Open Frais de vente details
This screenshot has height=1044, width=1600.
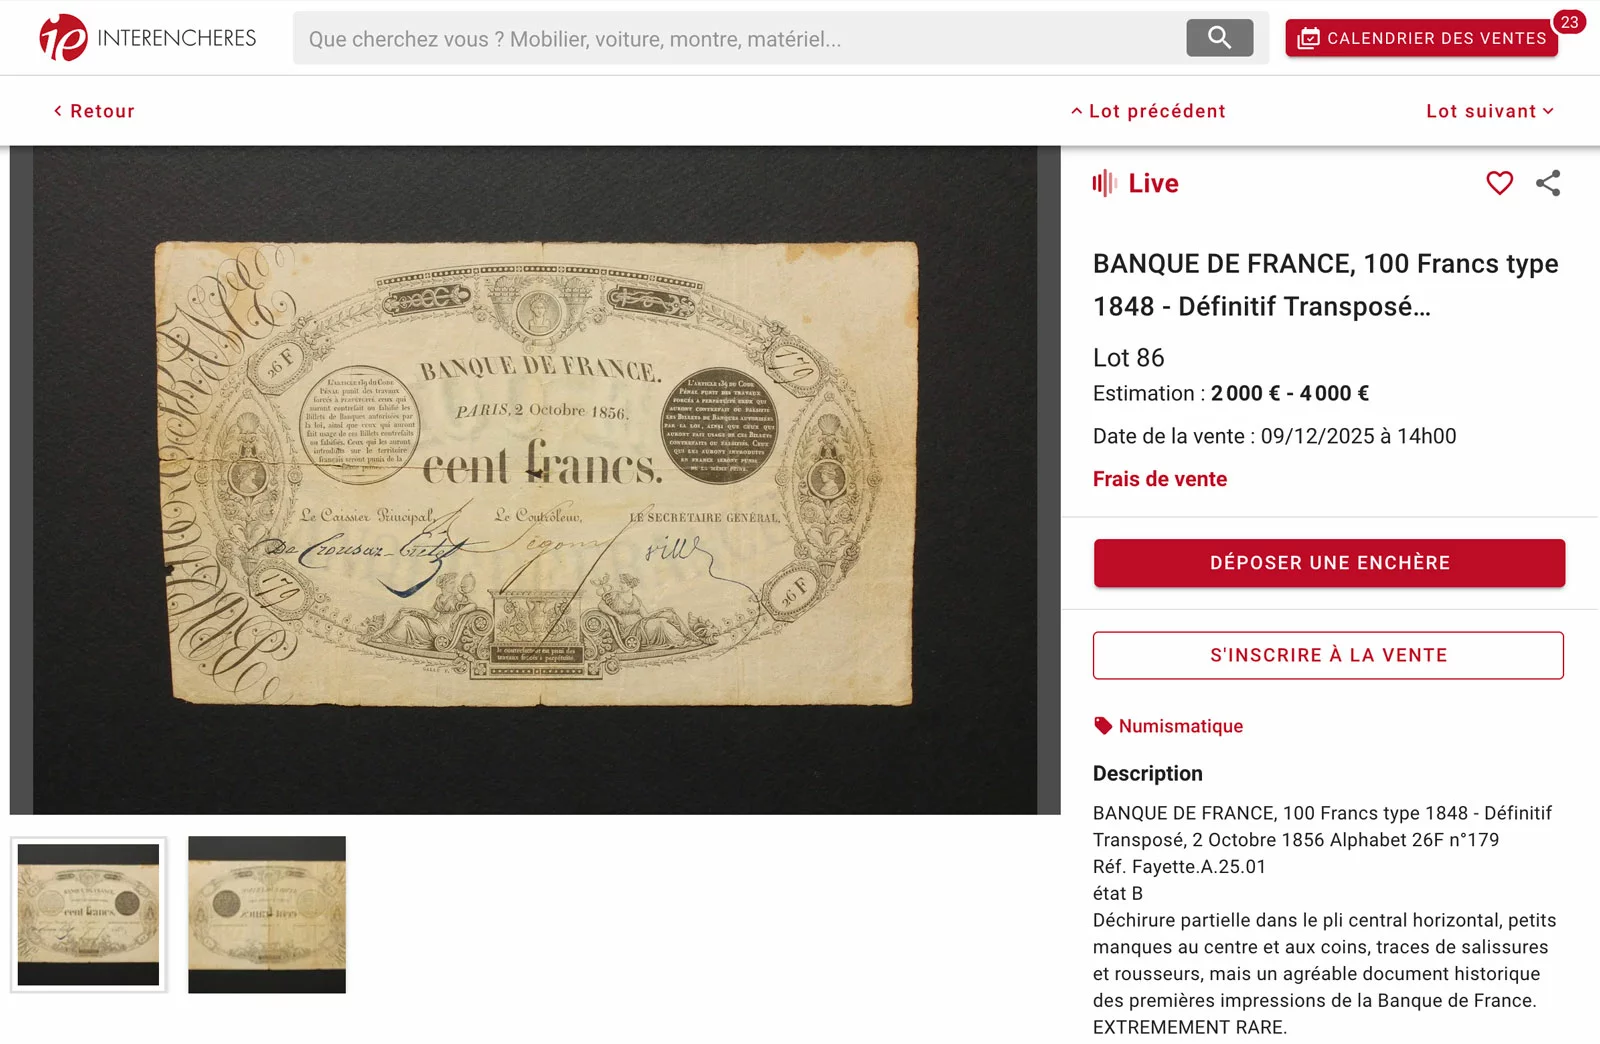tap(1159, 479)
